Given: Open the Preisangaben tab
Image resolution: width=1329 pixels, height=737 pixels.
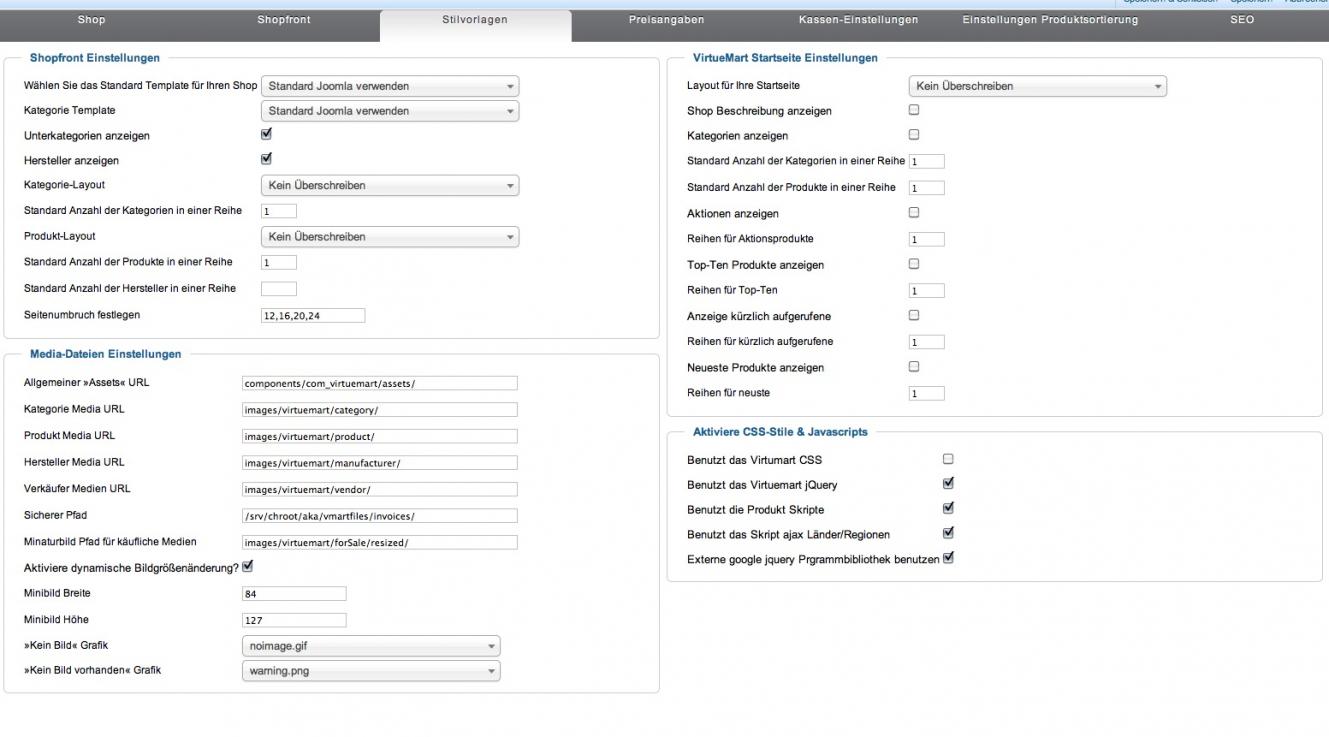Looking at the screenshot, I should click(666, 20).
